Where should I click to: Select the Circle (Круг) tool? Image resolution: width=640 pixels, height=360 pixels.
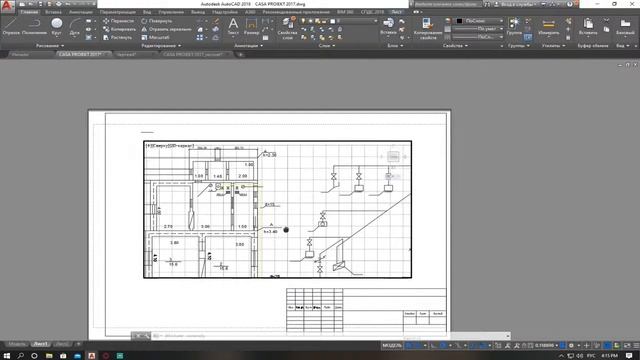tap(57, 26)
